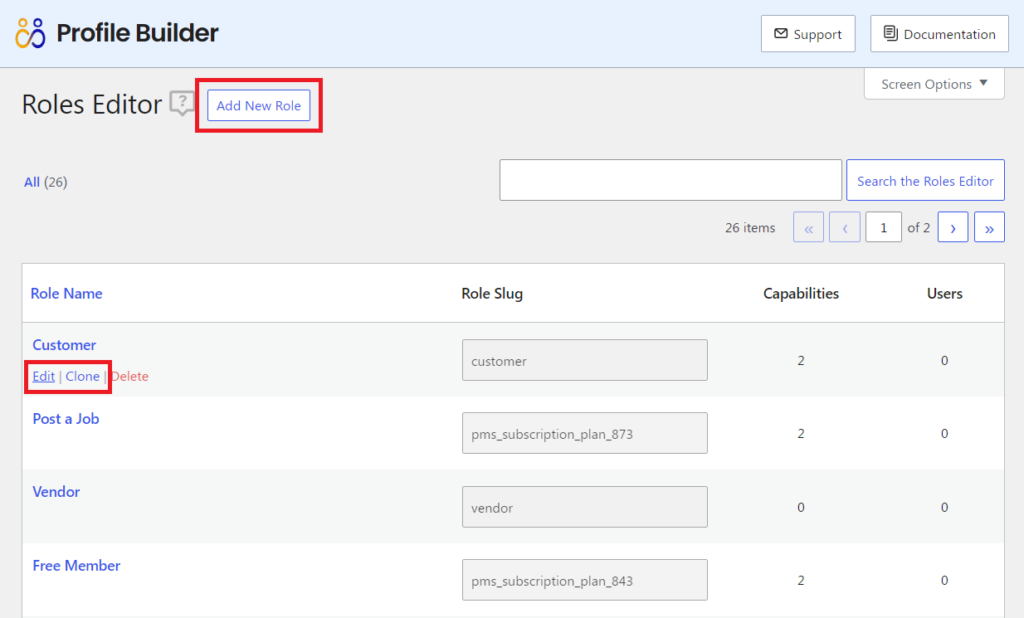Click the vendor role slug field
This screenshot has width=1024, height=618.
(x=584, y=507)
